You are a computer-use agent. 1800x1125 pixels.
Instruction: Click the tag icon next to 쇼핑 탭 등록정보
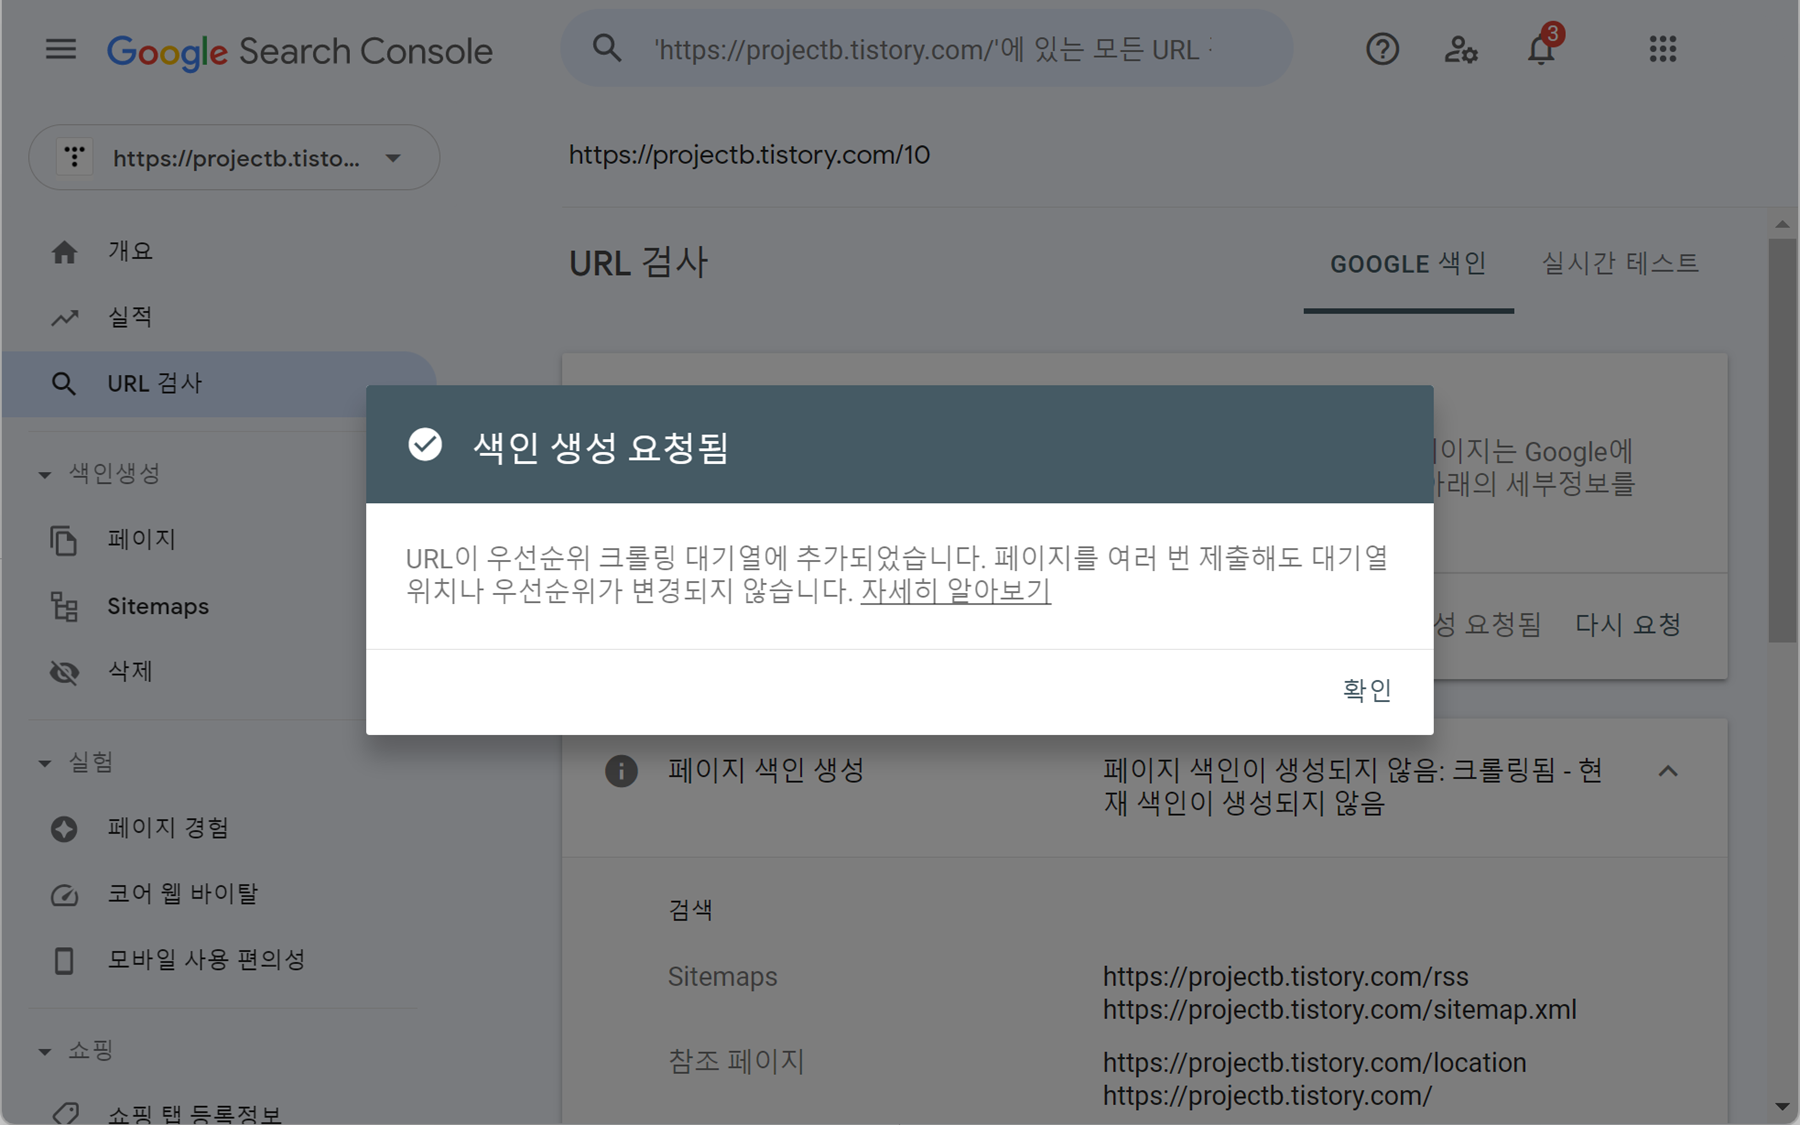pos(66,1112)
